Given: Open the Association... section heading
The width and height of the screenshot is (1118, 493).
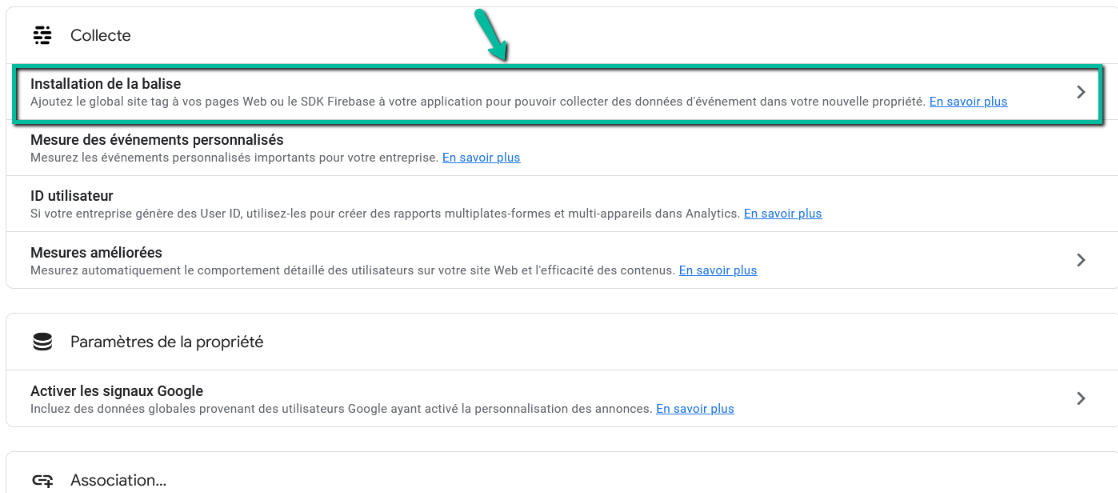Looking at the screenshot, I should 118,481.
